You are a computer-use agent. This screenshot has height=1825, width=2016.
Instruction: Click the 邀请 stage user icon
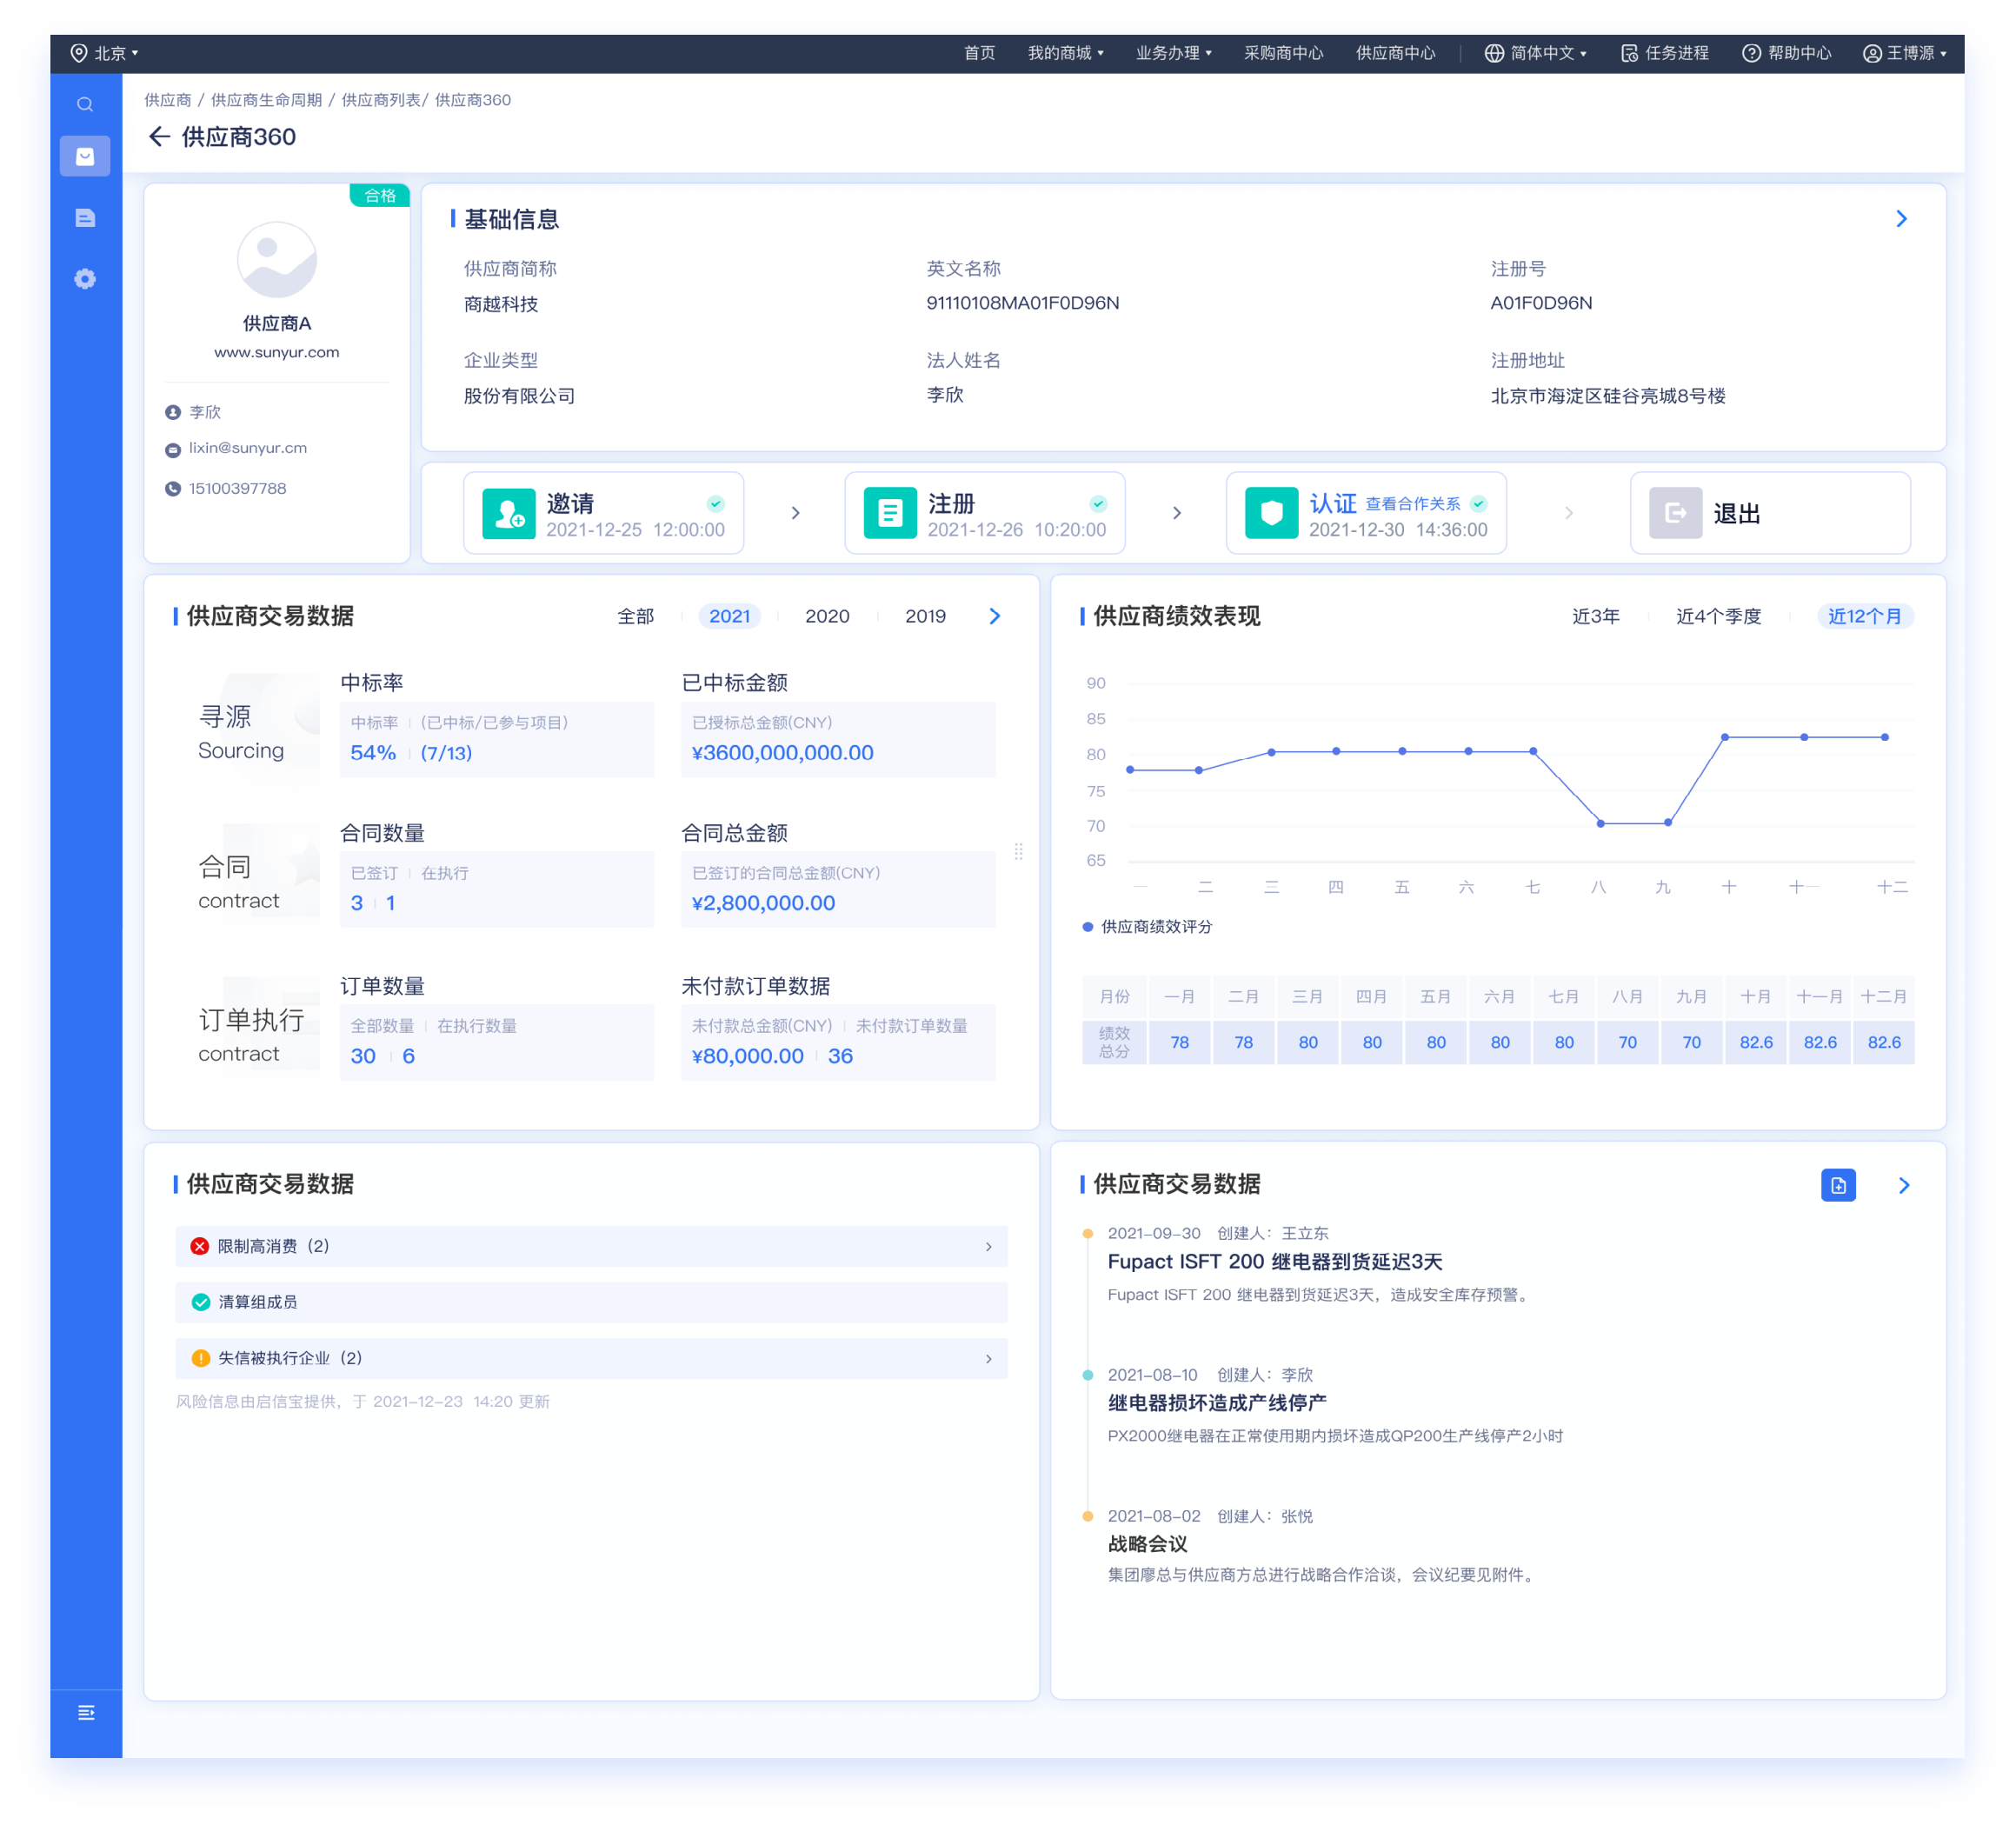[x=509, y=513]
